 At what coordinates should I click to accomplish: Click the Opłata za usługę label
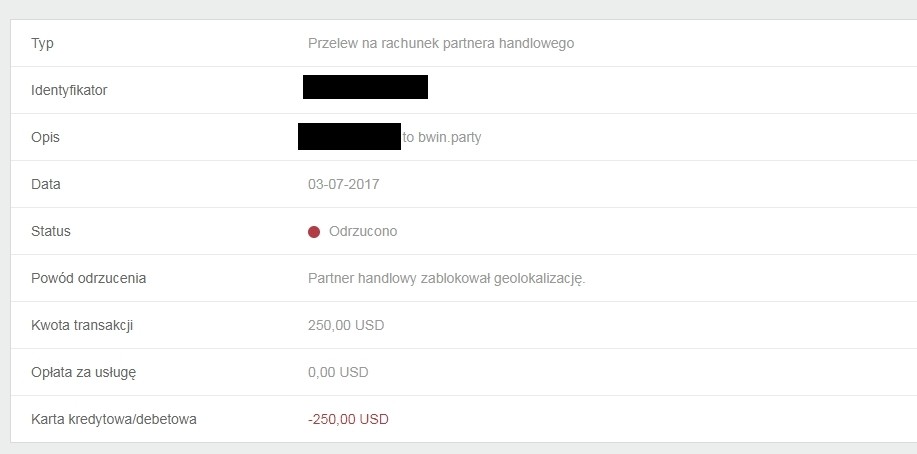(84, 373)
